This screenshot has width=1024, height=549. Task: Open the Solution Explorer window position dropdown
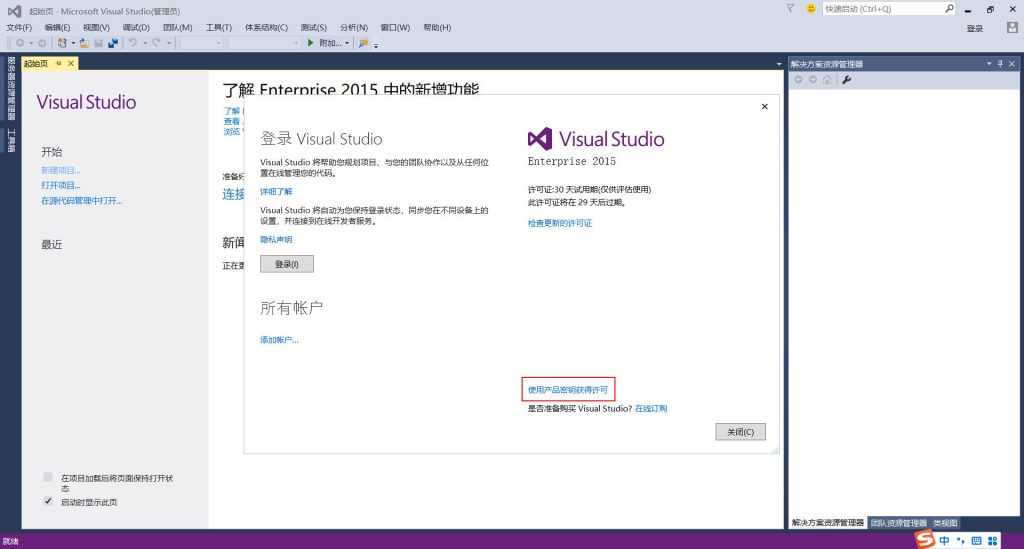[989, 63]
